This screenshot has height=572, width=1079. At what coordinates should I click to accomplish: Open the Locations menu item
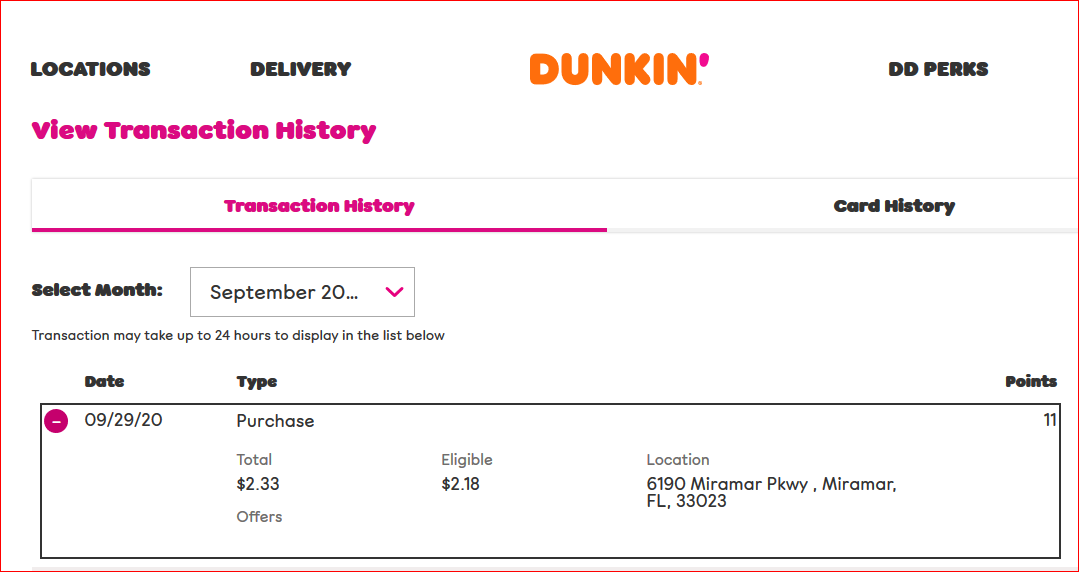tap(90, 69)
